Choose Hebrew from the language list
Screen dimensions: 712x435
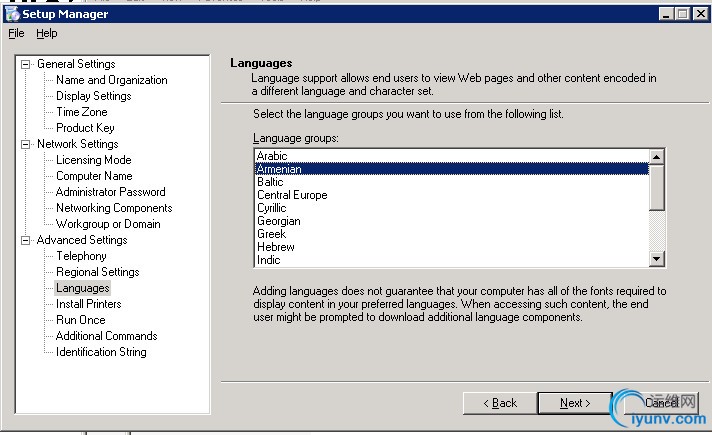click(276, 247)
